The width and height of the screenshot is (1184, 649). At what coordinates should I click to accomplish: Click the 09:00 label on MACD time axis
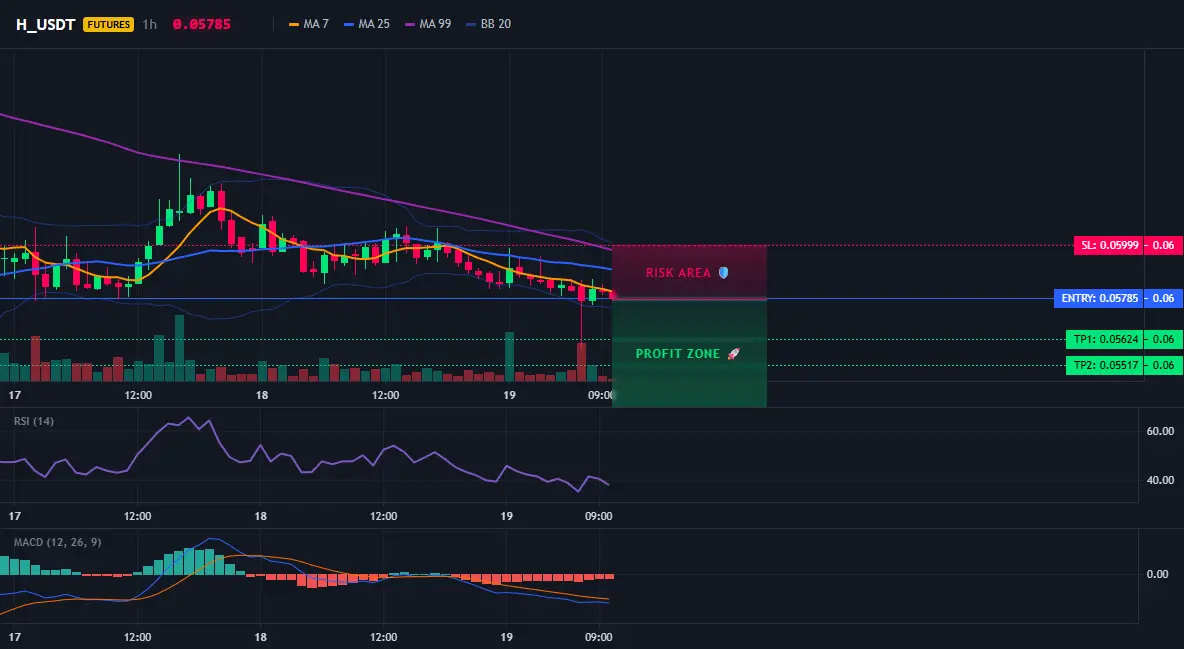click(599, 637)
